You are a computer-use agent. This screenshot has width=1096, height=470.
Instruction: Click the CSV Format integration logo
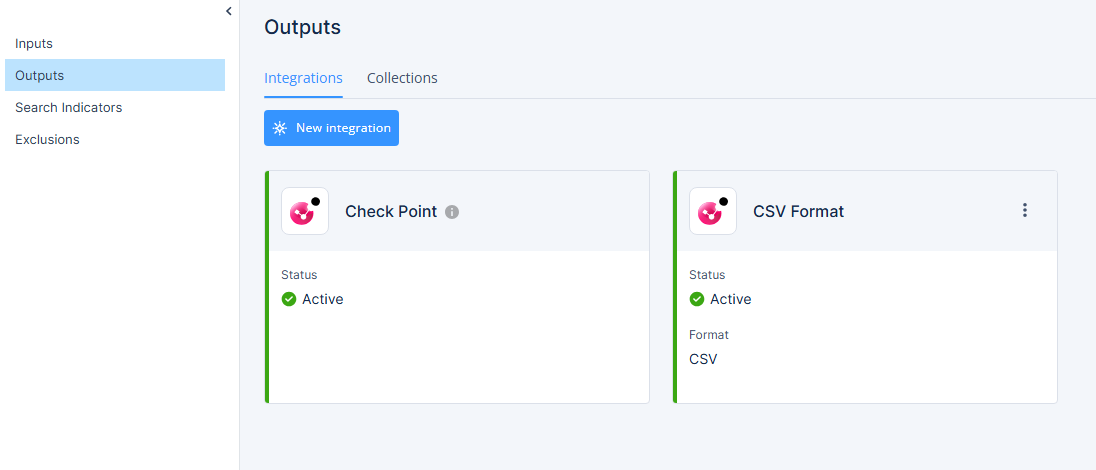point(713,211)
